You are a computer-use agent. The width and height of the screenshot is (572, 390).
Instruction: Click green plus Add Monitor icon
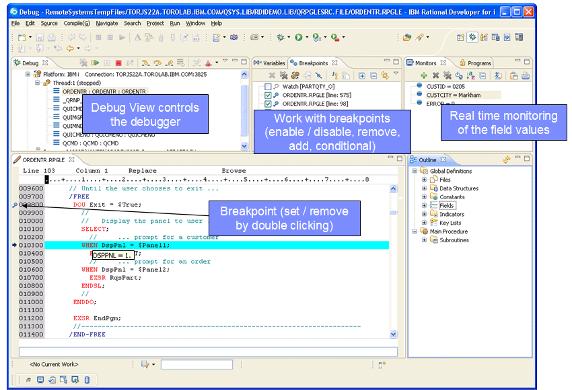coord(424,76)
